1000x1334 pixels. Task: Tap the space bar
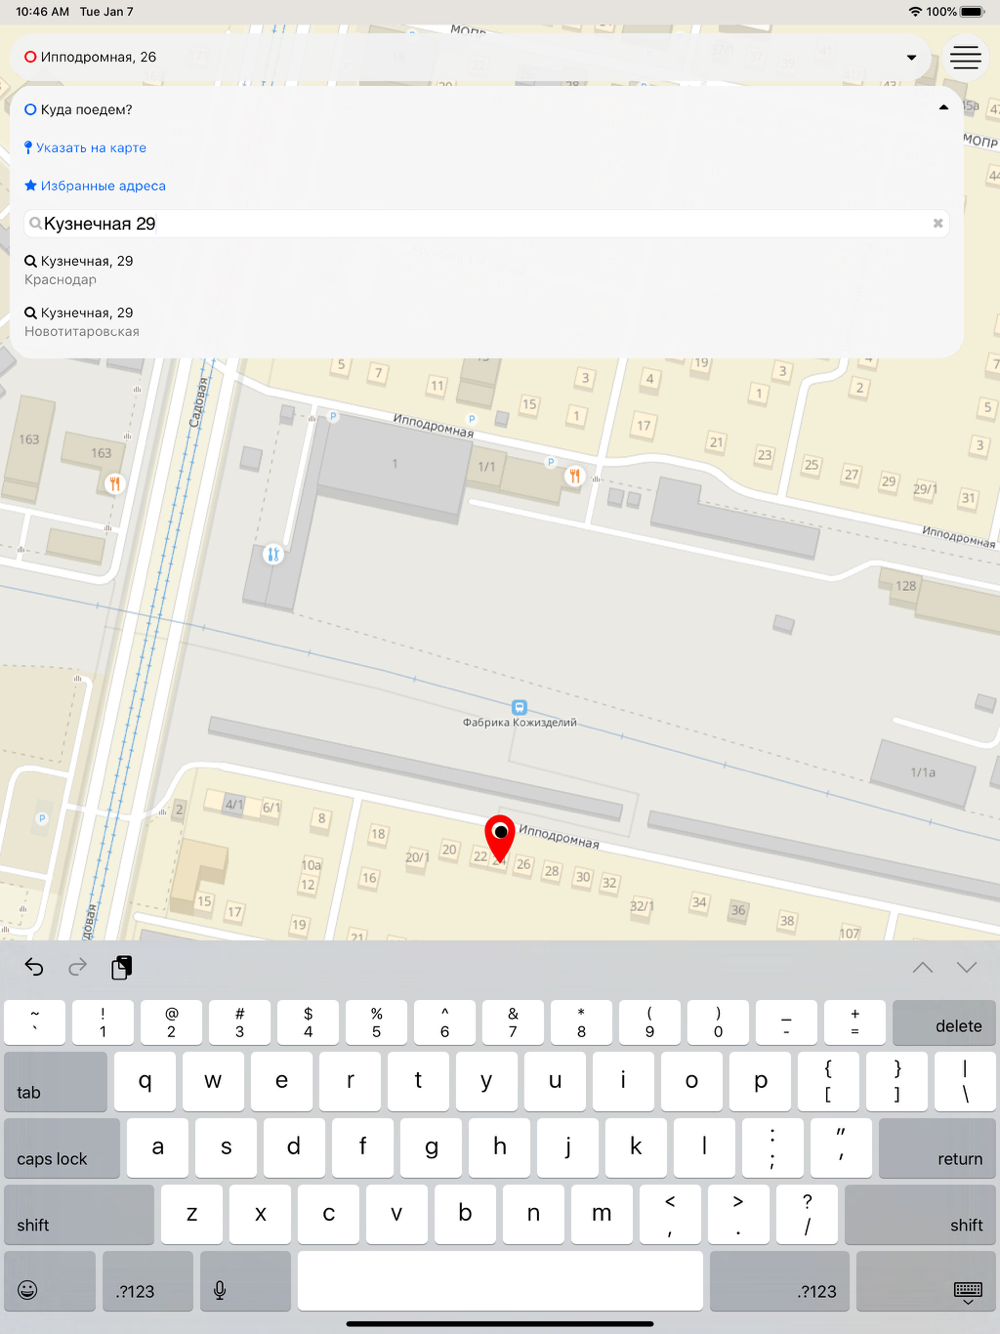point(500,1281)
